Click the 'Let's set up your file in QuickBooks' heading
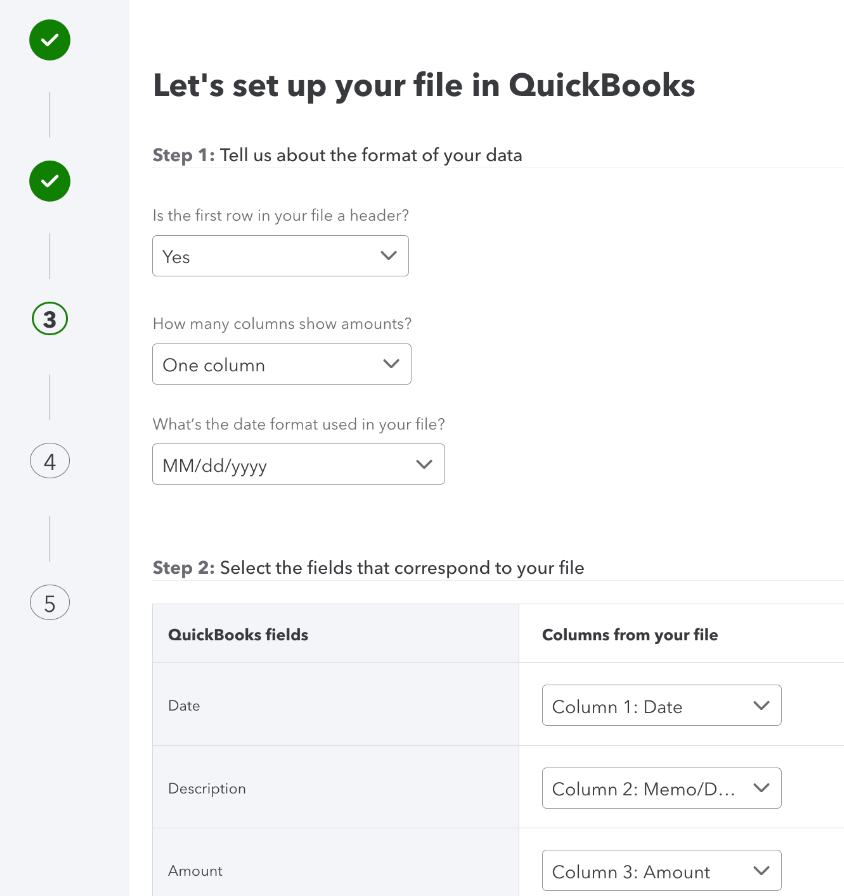The image size is (844, 896). pyautogui.click(x=424, y=86)
